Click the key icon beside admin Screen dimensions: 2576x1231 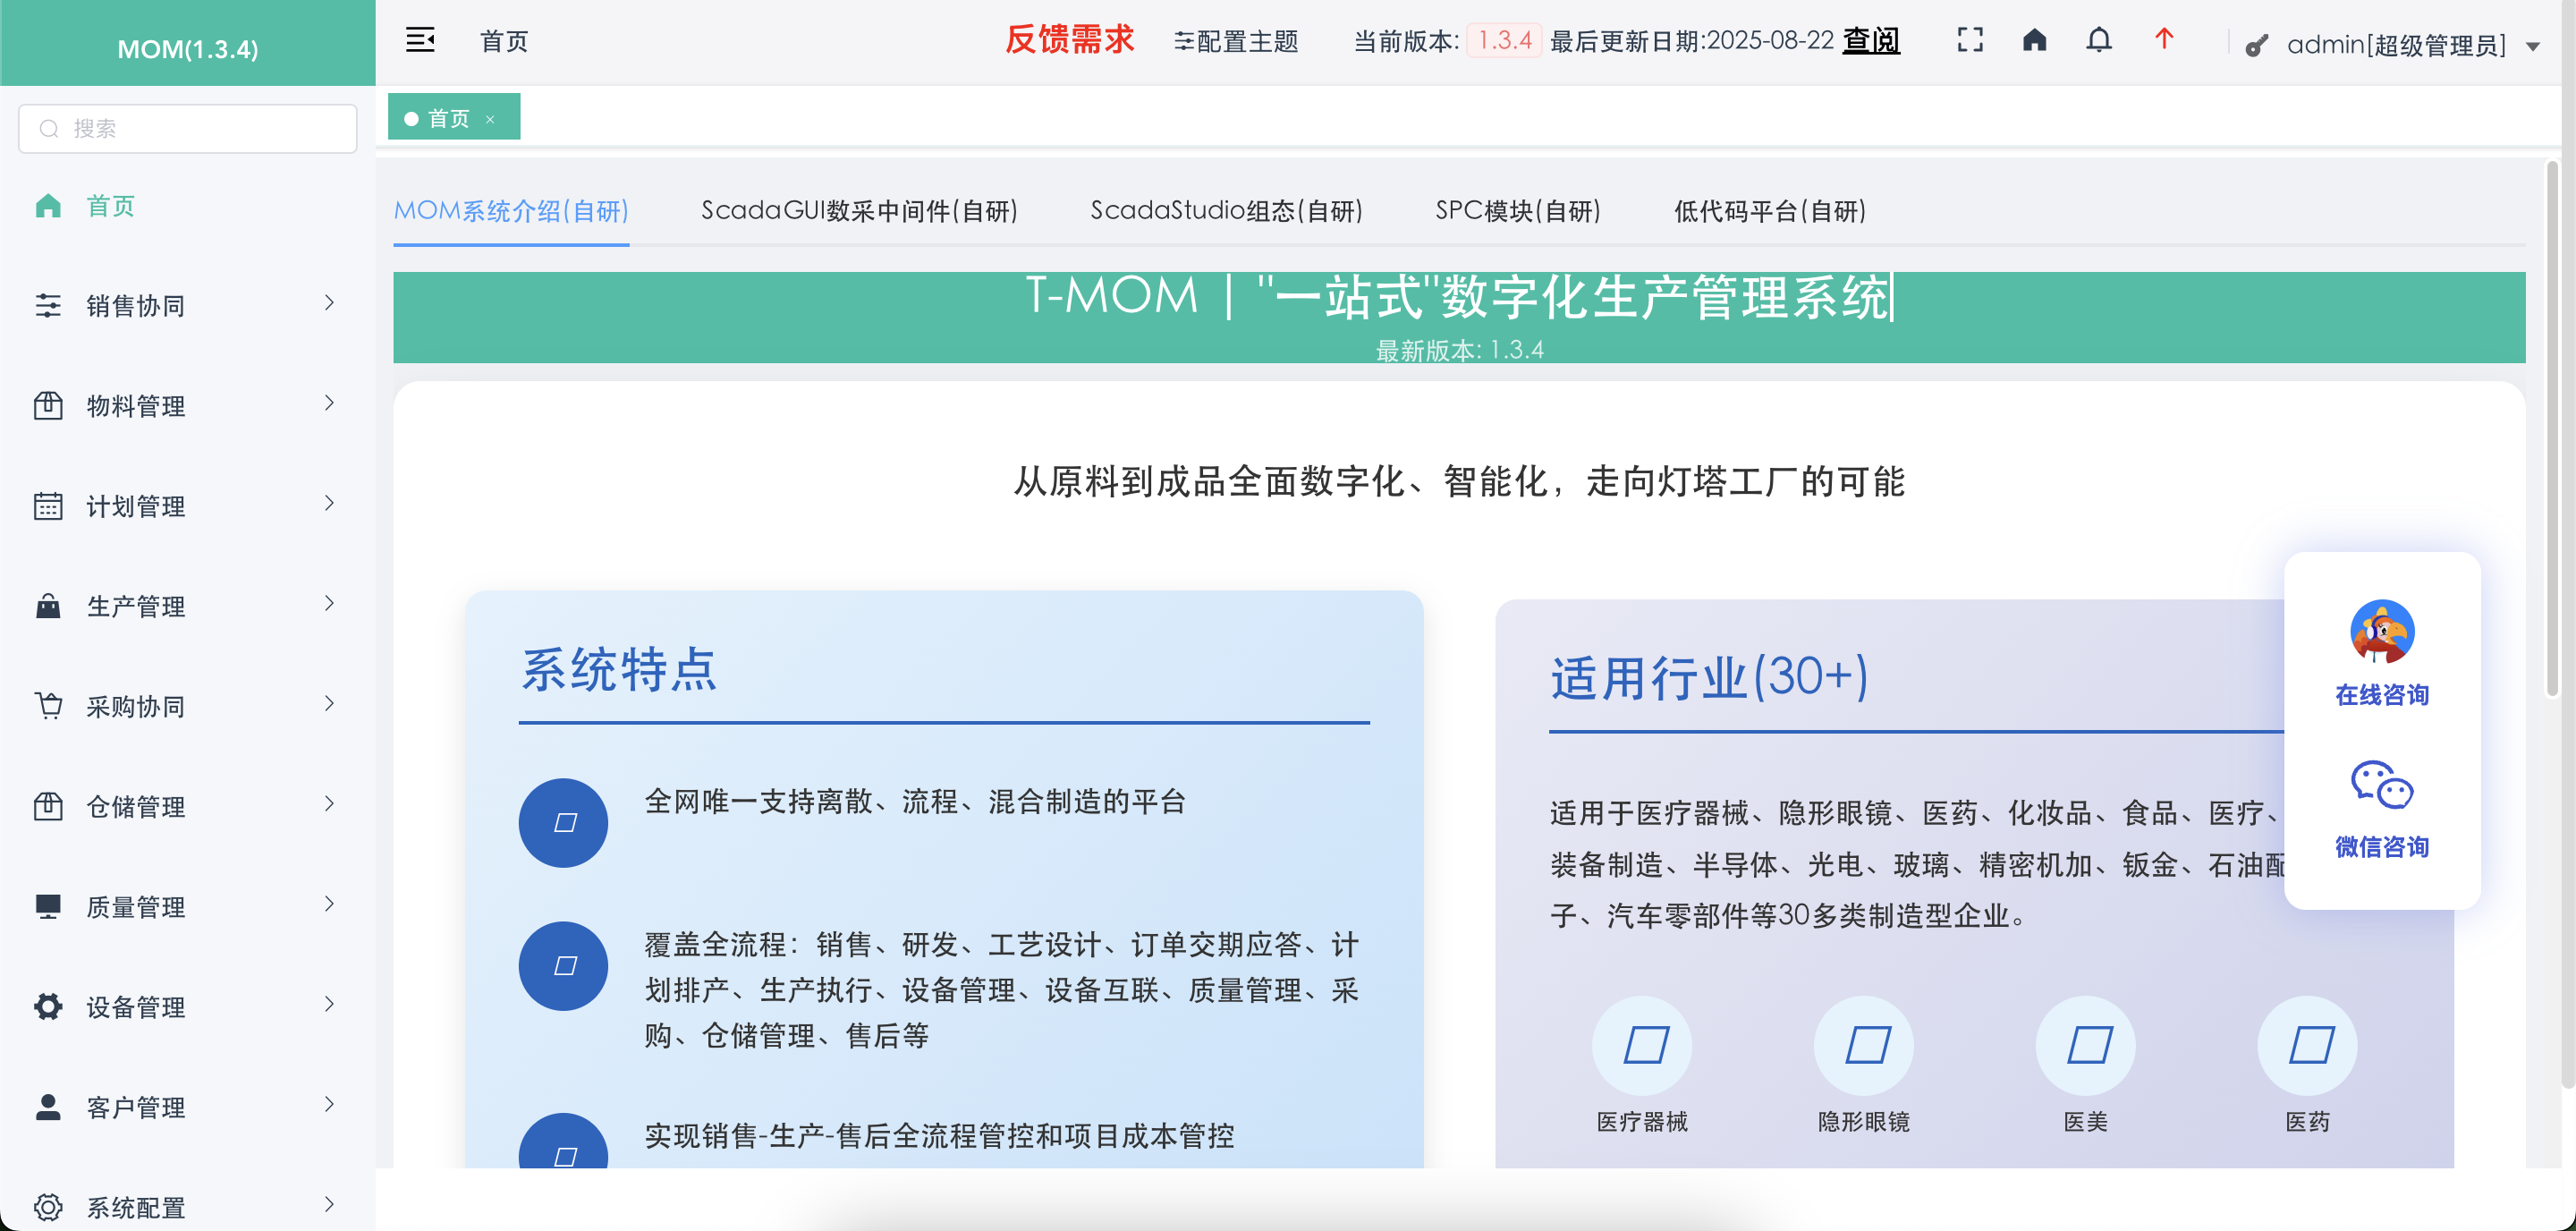[2256, 46]
